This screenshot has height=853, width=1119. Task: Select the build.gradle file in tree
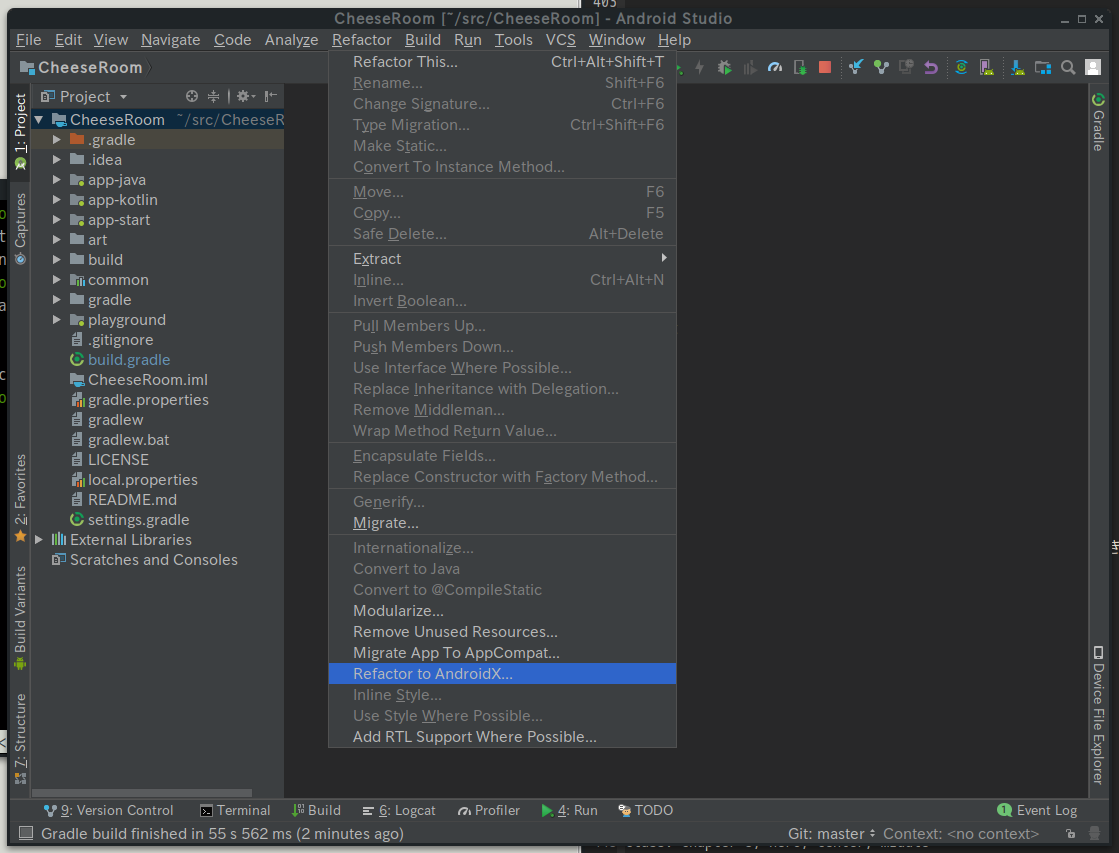click(128, 360)
